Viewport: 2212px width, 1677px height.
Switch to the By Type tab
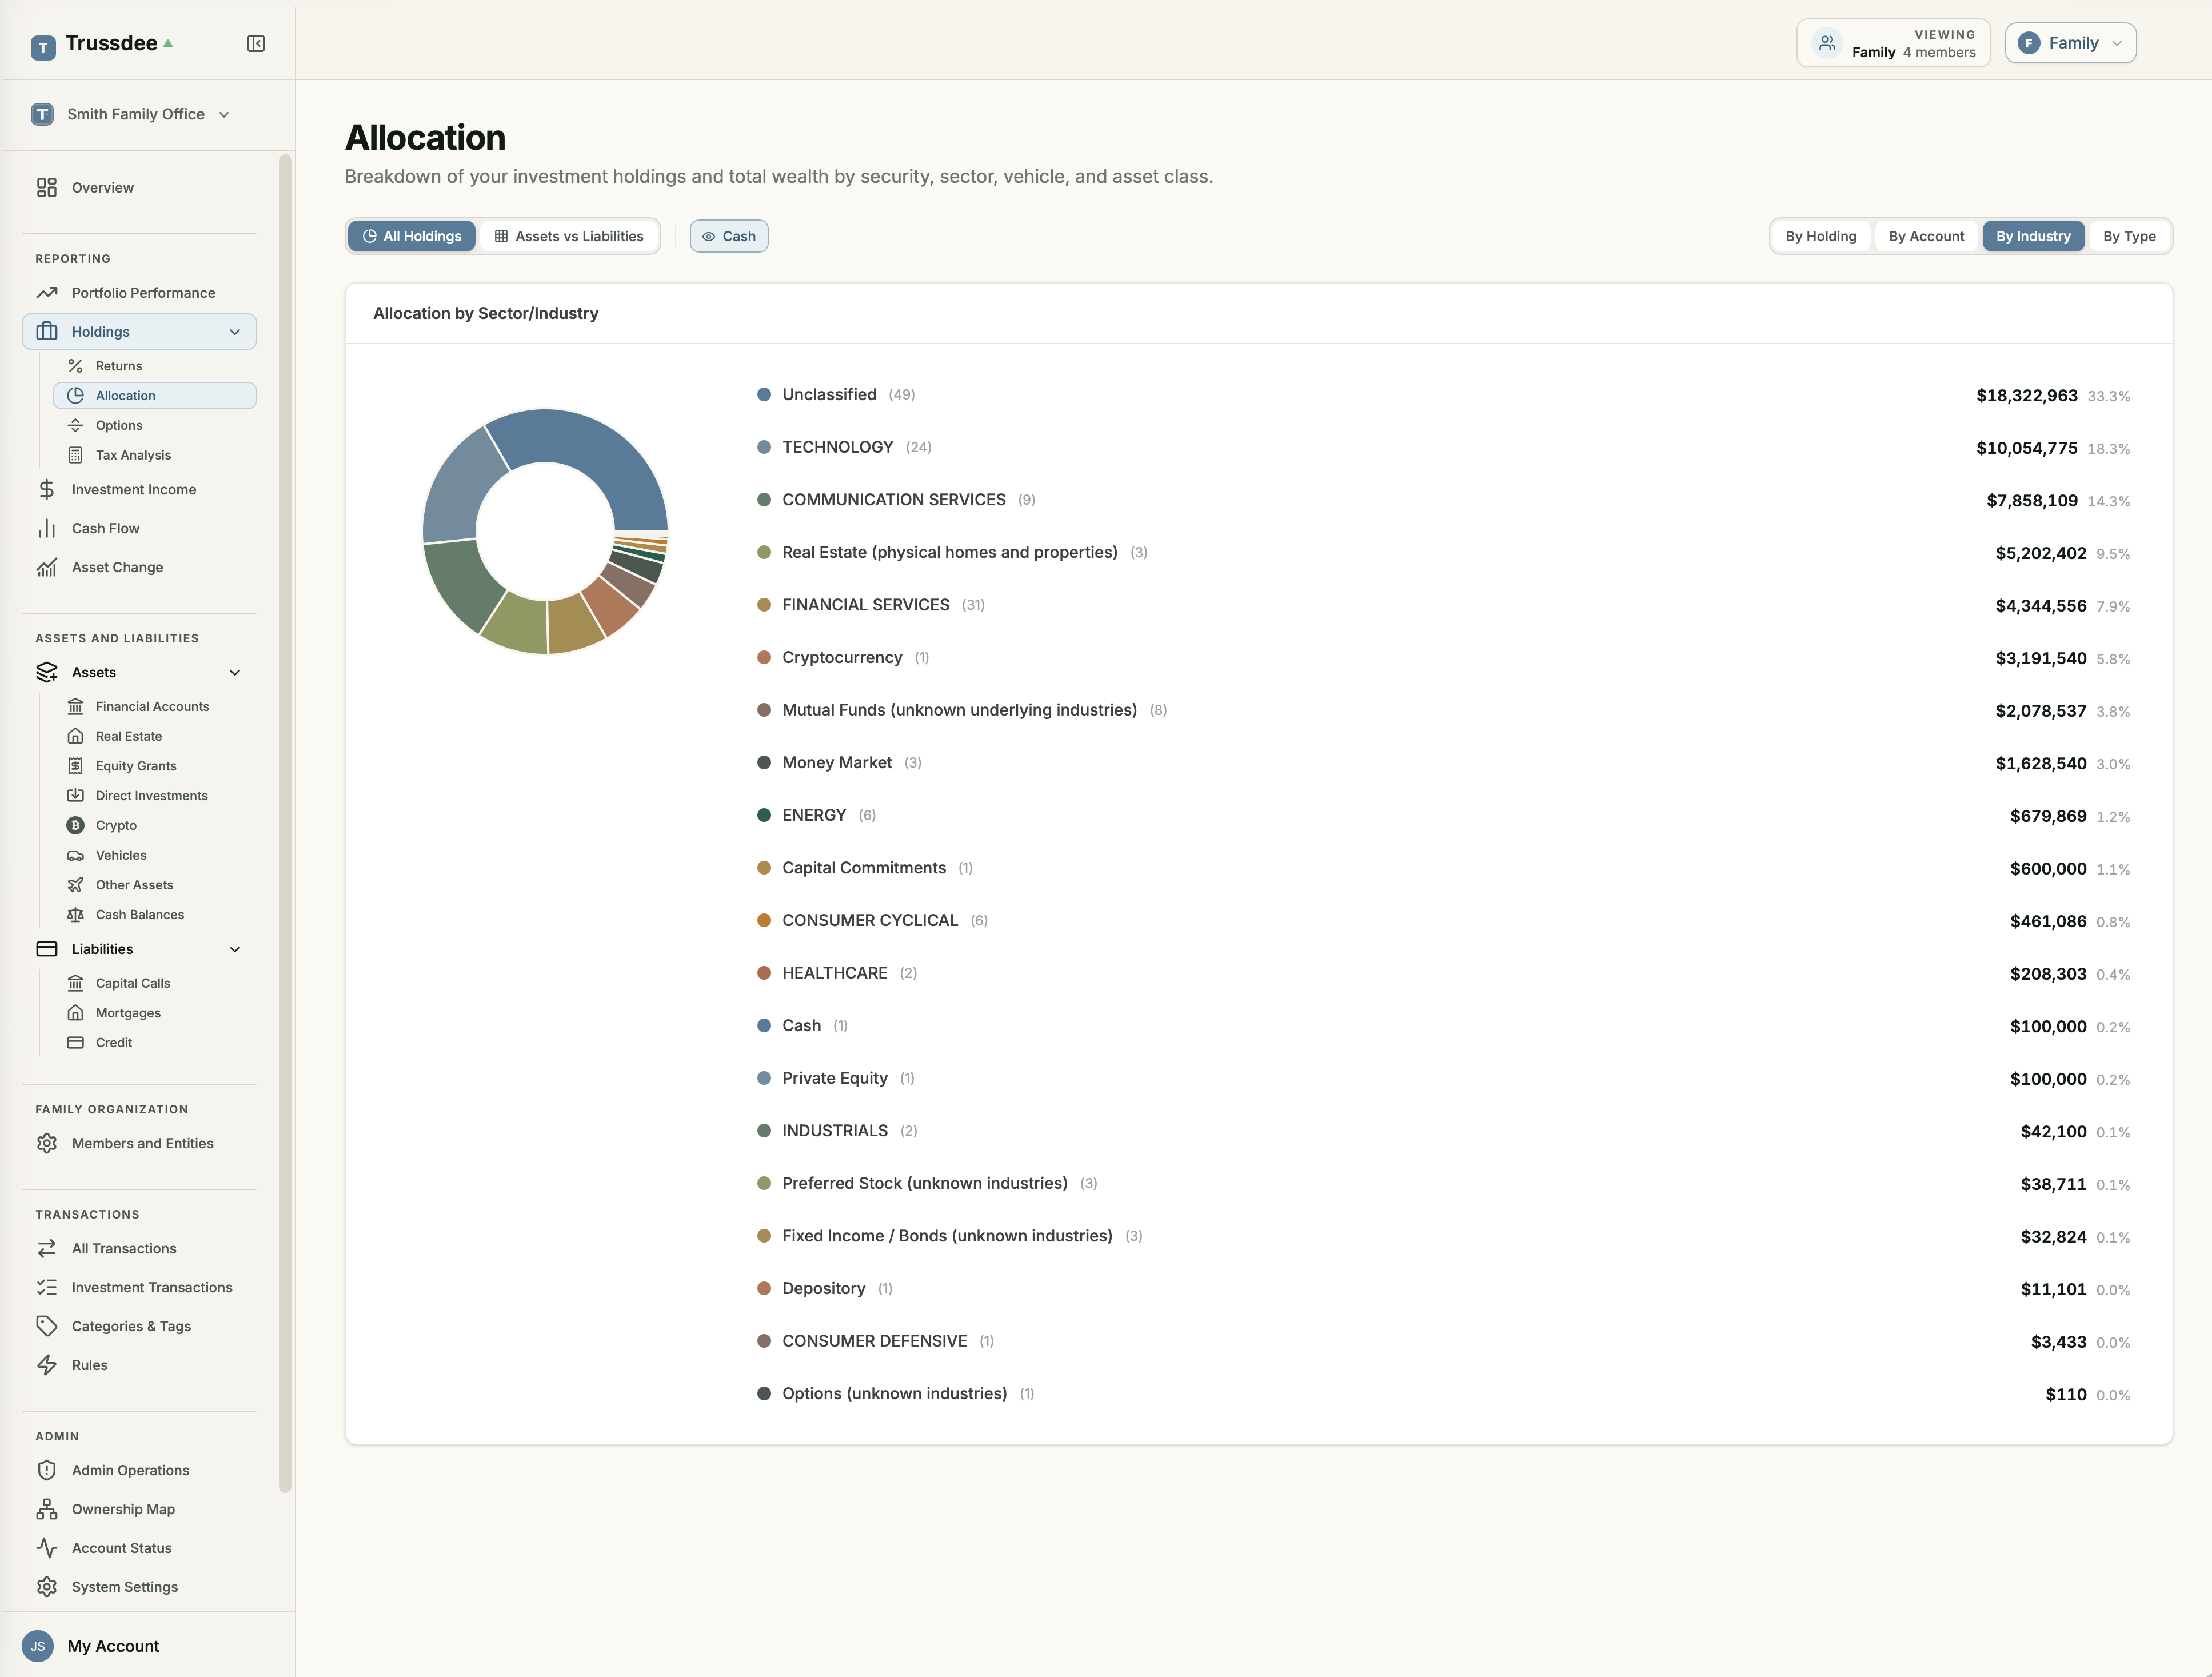pyautogui.click(x=2129, y=236)
